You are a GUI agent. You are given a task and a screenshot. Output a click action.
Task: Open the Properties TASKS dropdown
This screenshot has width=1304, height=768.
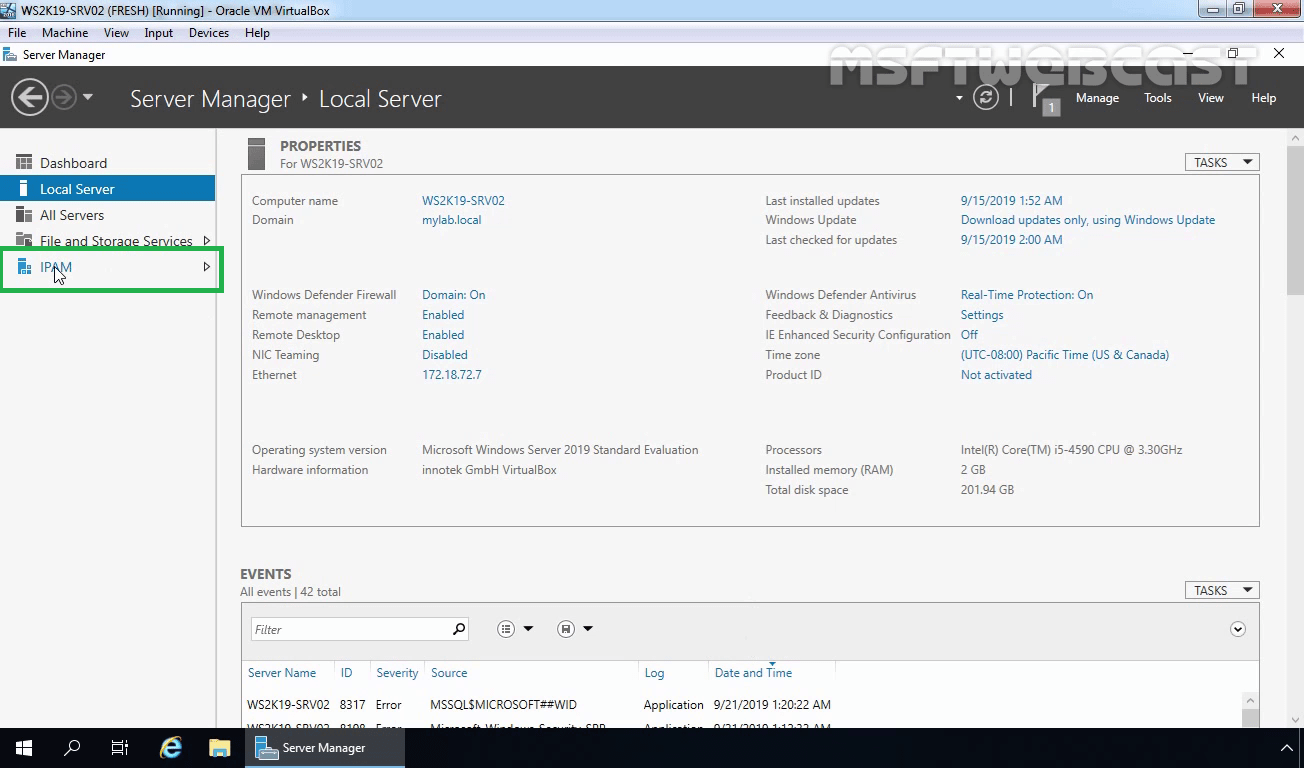[1222, 162]
